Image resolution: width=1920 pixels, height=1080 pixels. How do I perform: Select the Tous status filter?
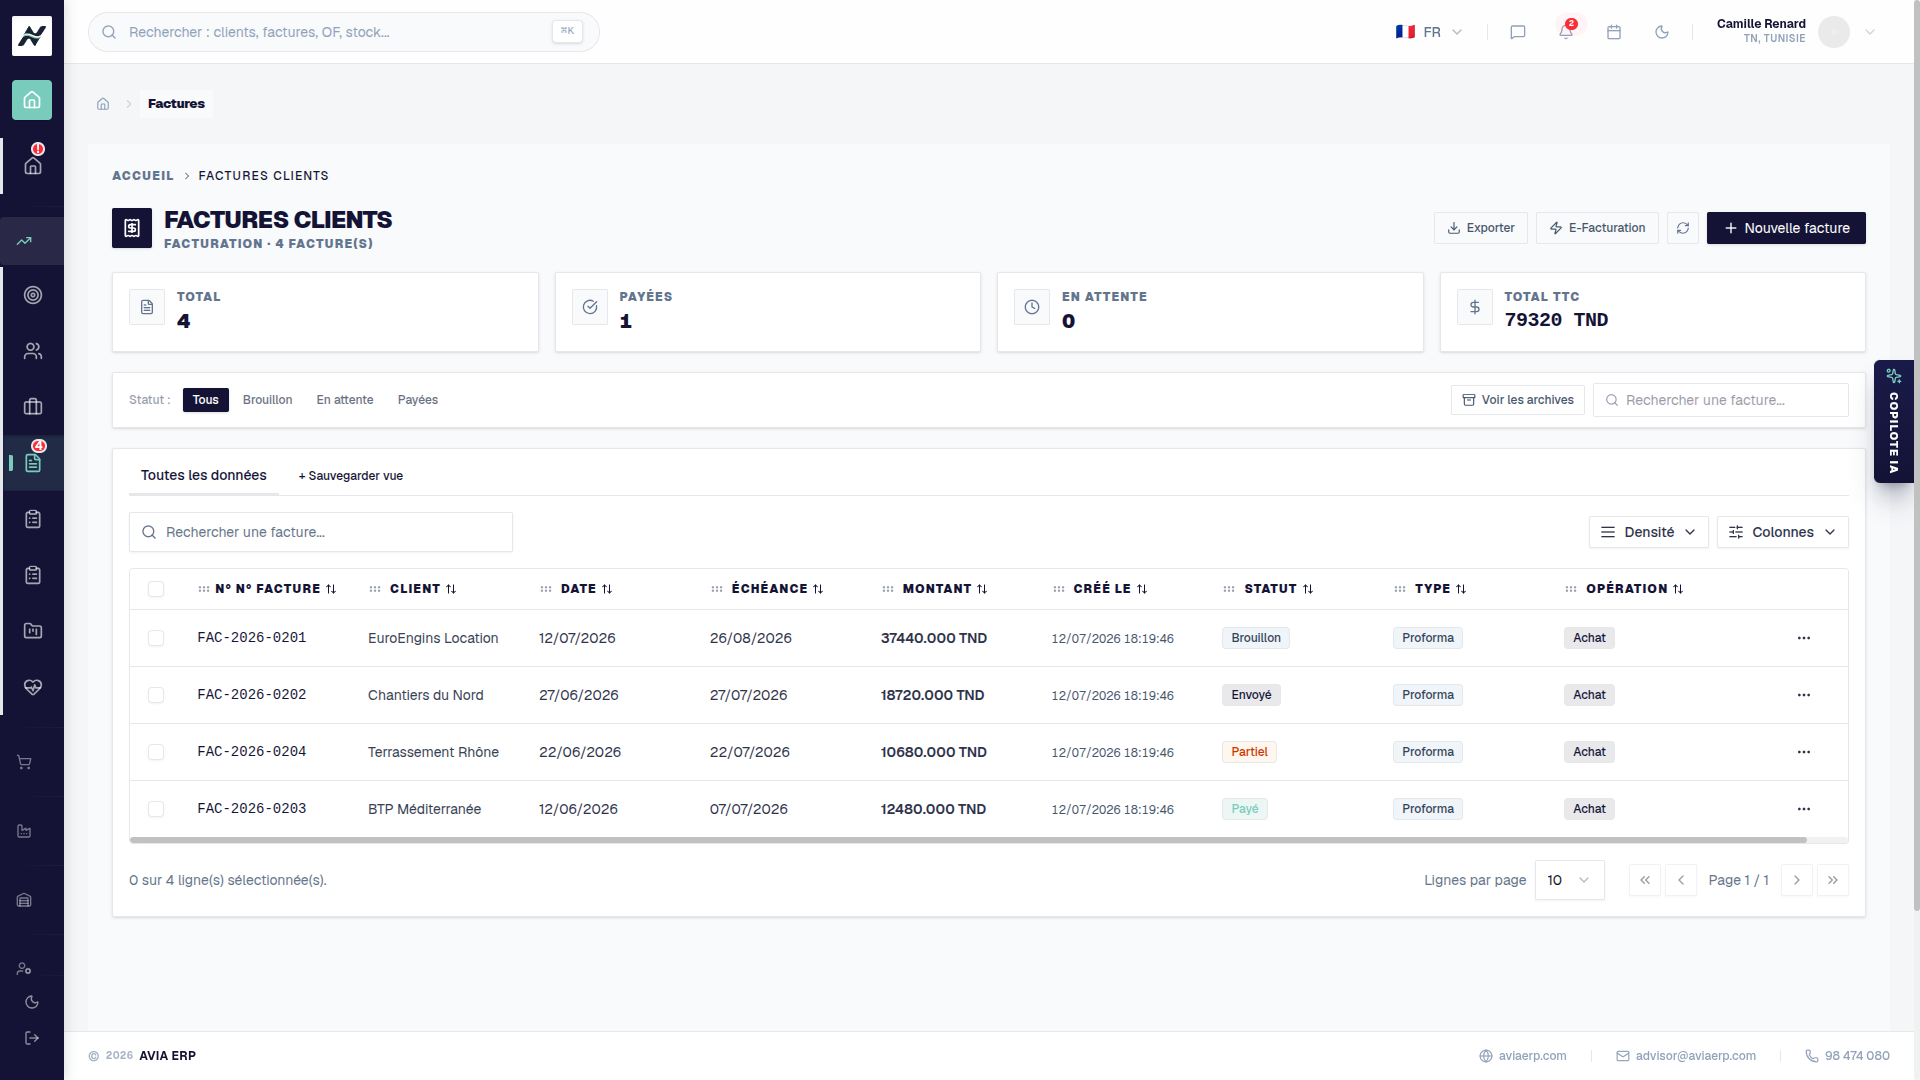click(x=206, y=400)
